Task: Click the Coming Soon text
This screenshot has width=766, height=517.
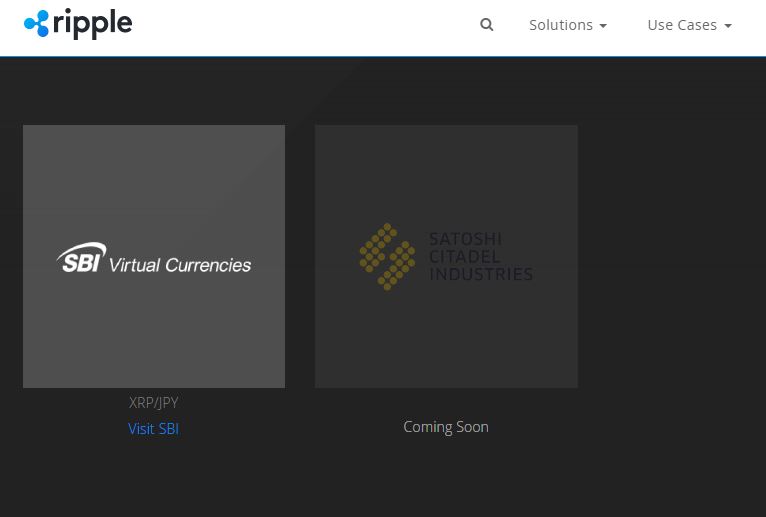Action: [x=446, y=427]
